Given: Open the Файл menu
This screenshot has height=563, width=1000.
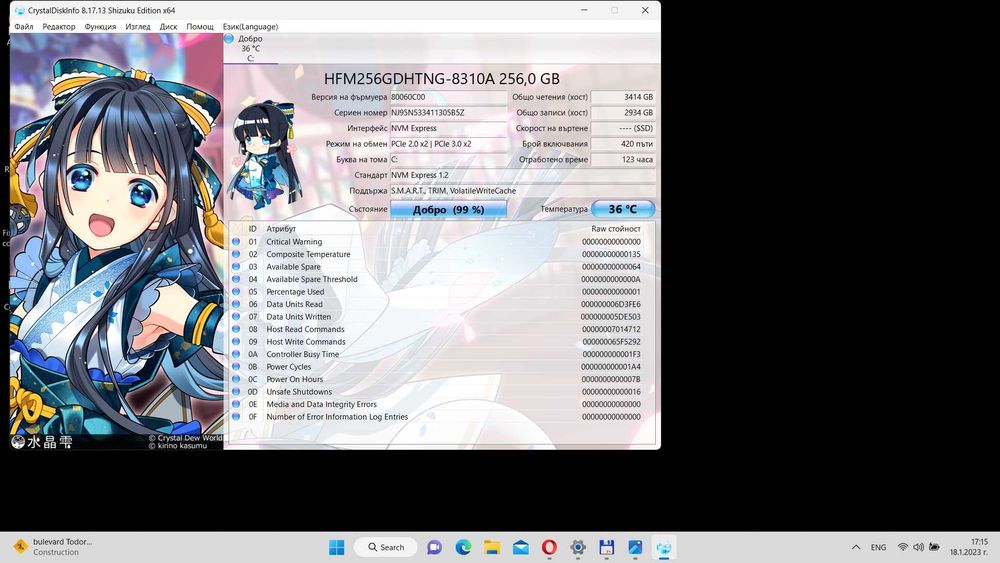Looking at the screenshot, I should [x=24, y=27].
